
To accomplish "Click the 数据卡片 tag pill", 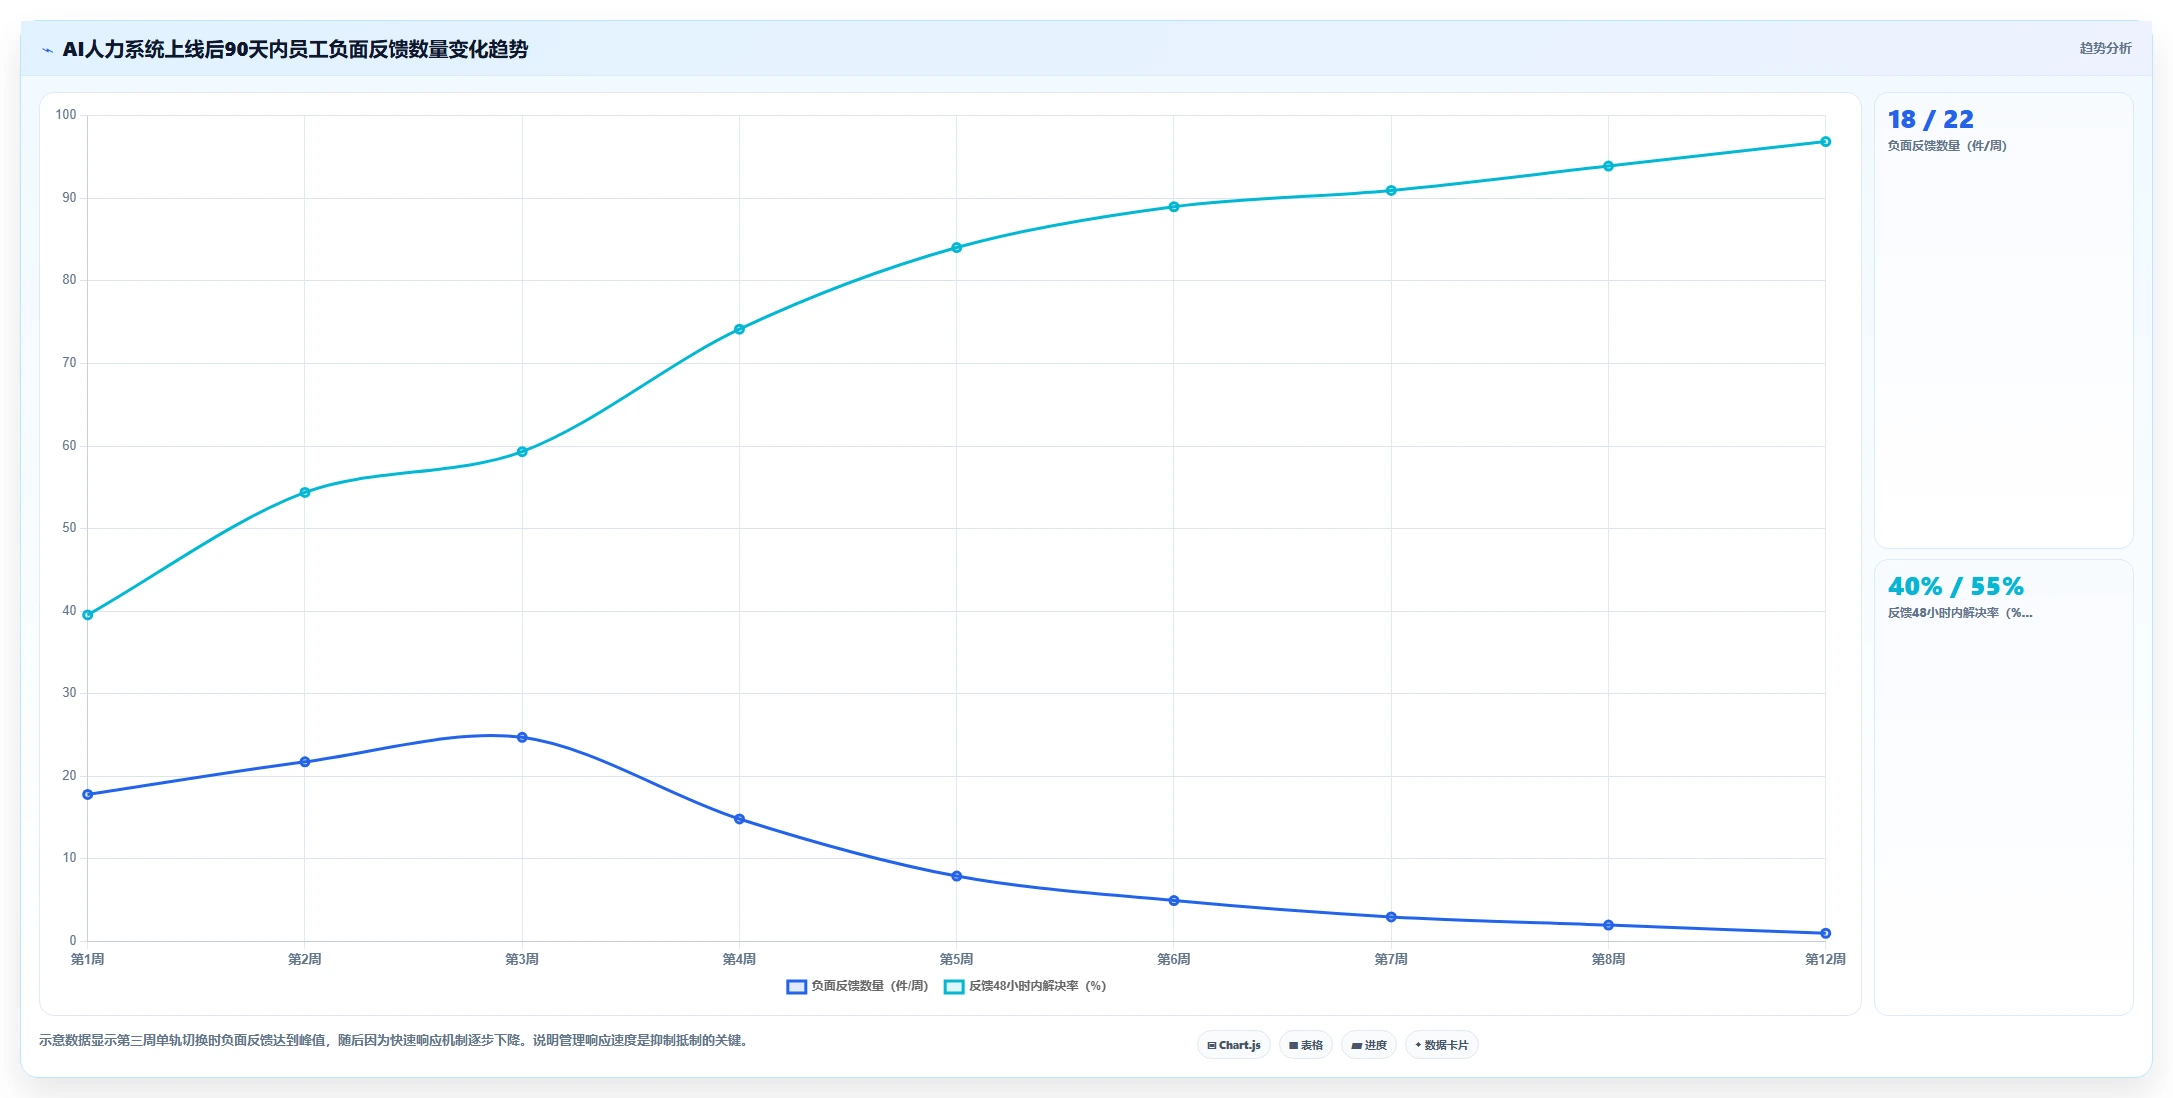I will pyautogui.click(x=1441, y=1045).
